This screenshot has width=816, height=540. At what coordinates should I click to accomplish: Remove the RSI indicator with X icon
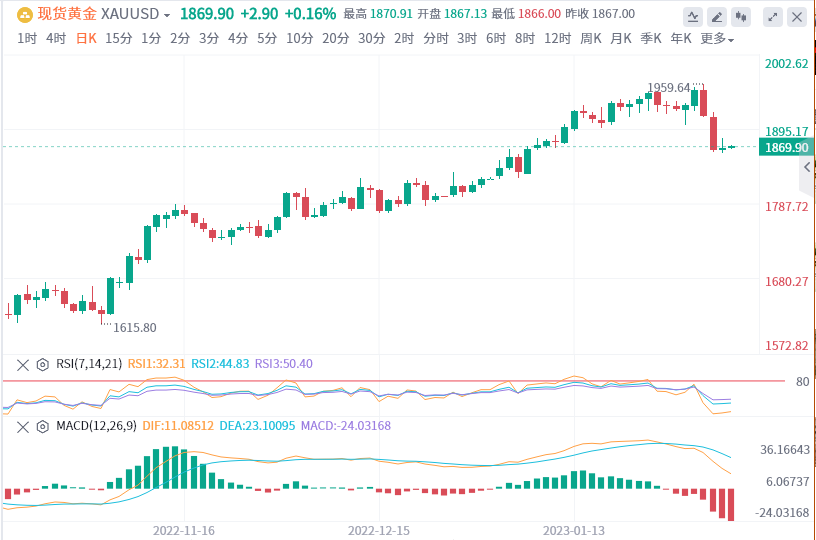pyautogui.click(x=23, y=365)
